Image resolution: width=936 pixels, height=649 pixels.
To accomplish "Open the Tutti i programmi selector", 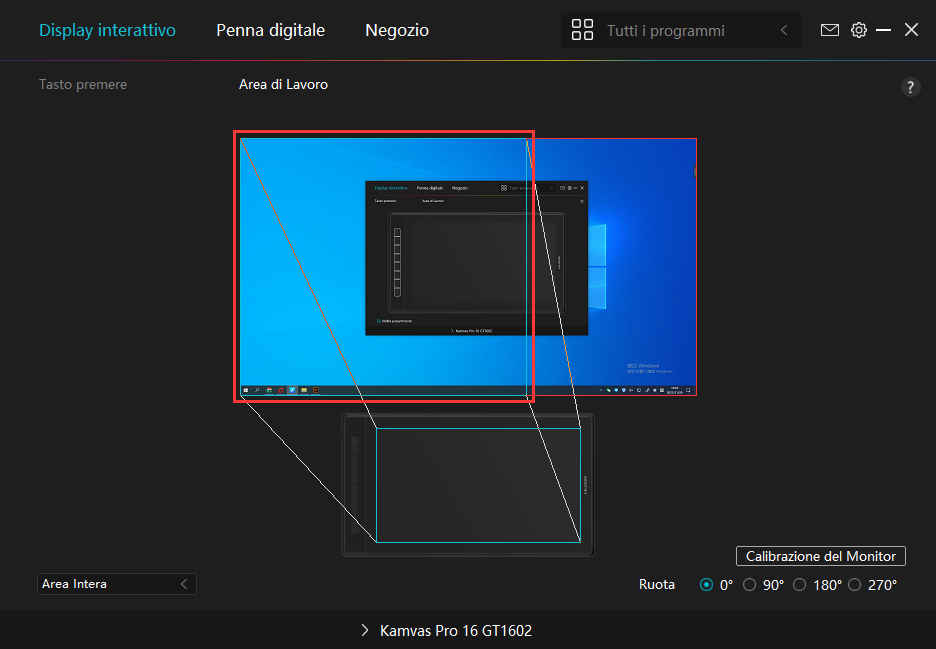I will pos(680,31).
